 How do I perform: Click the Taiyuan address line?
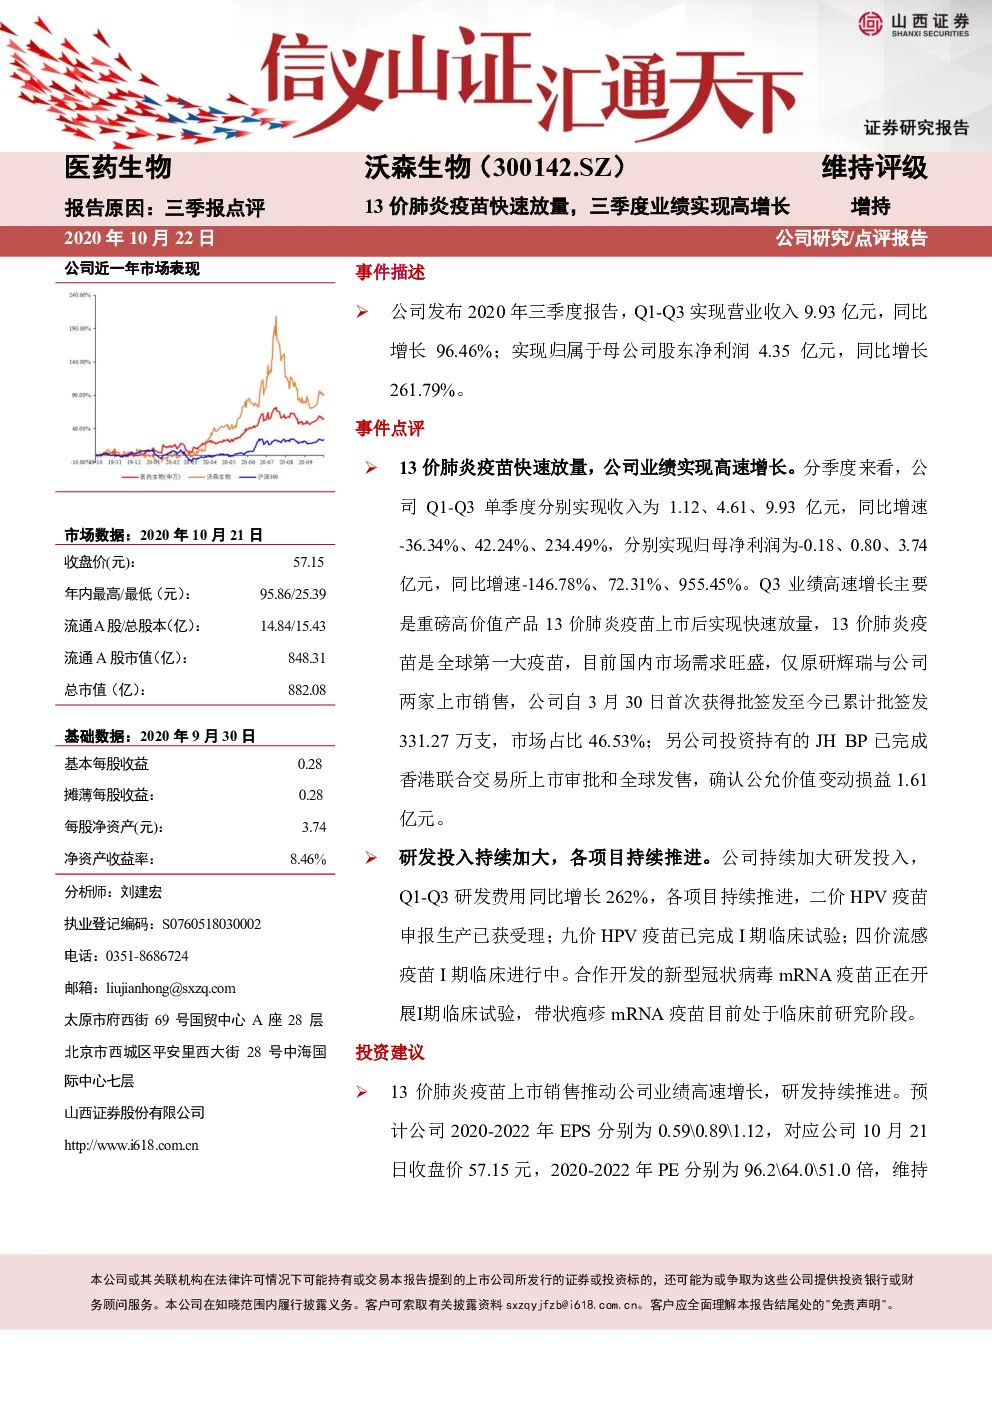coord(194,1021)
